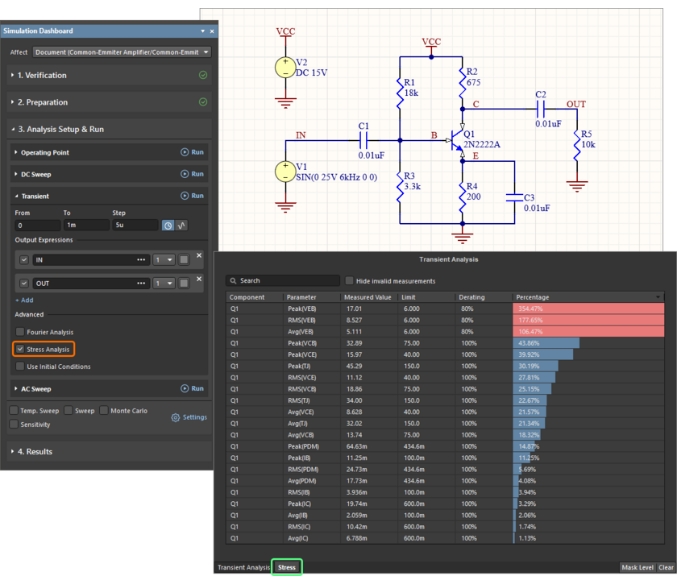Screen dimensions: 678x577
Task: Run the DC Sweep analysis
Action: (192, 174)
